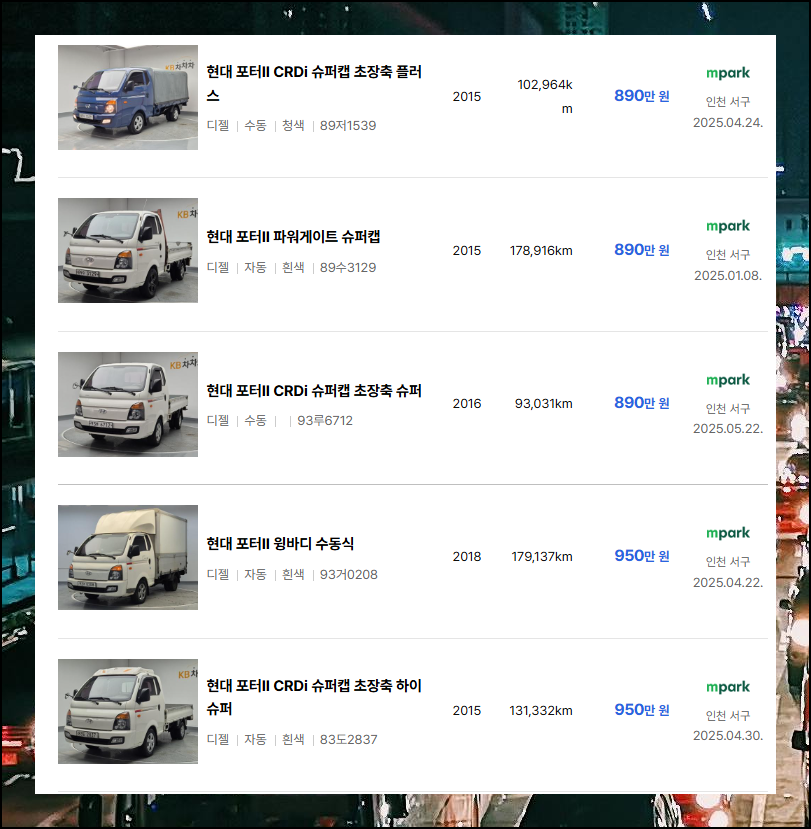Click the 131,332km mileage value
Screen dimensions: 811x829
pos(541,711)
